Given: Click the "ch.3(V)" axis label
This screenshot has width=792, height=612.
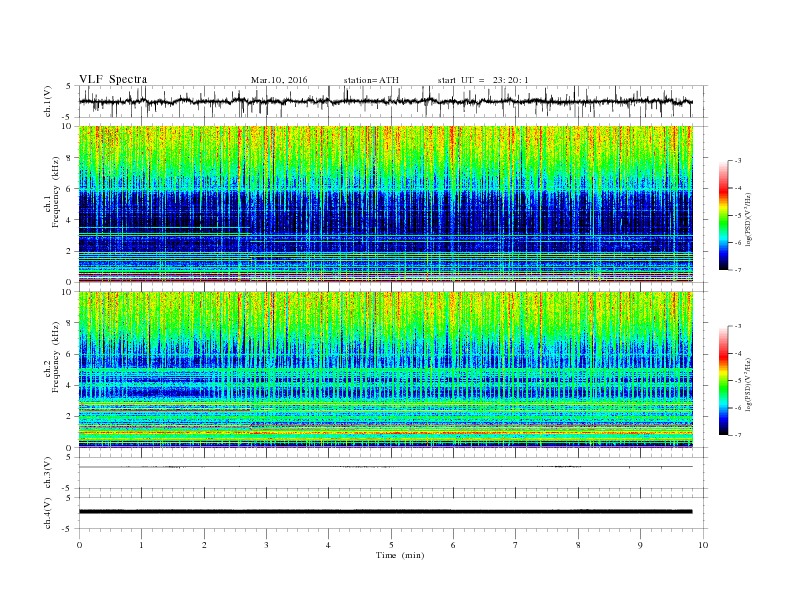Looking at the screenshot, I should tap(48, 473).
